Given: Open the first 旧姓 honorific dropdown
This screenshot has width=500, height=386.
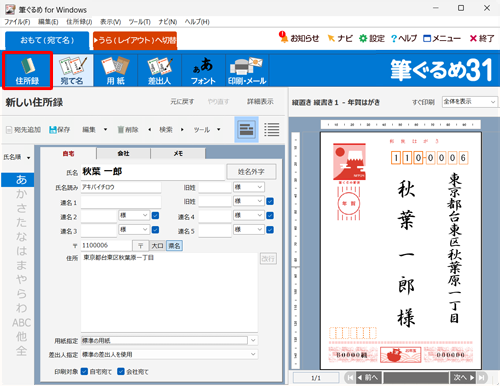Looking at the screenshot, I should [x=249, y=187].
